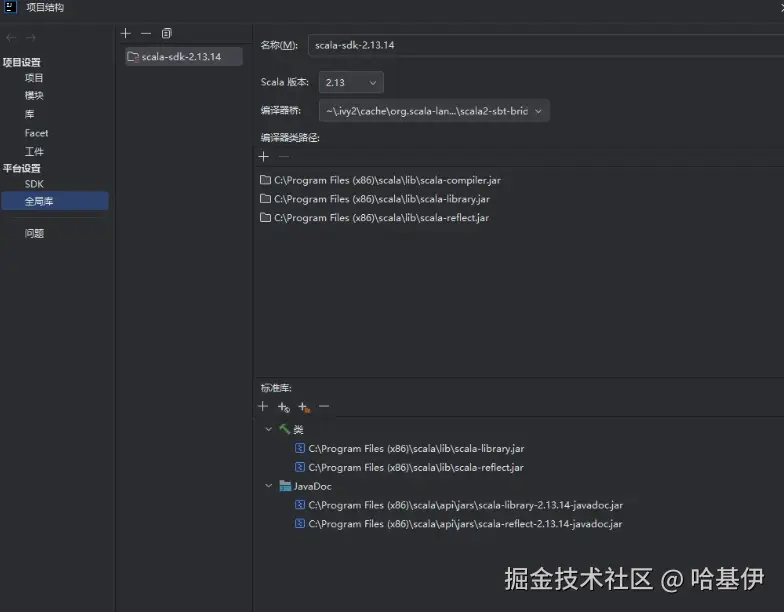Add excluded root plus-folder icon
This screenshot has width=784, height=612.
coord(304,407)
